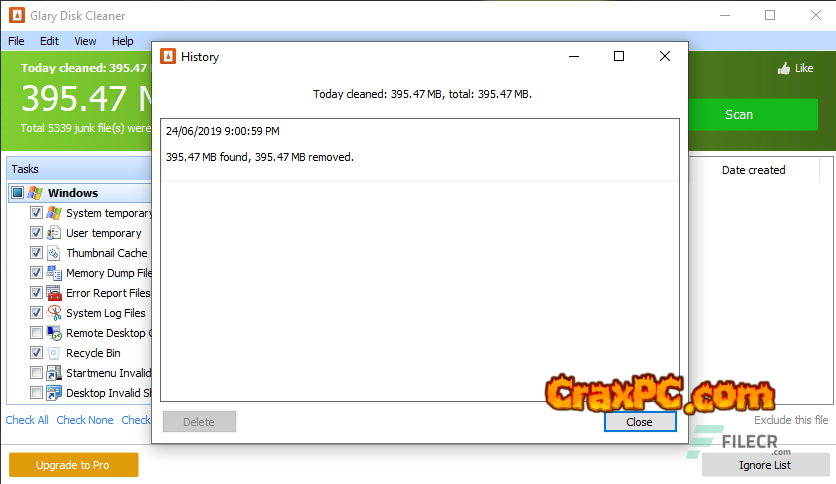The image size is (836, 484).
Task: Click the Windows group flag icon
Action: coord(35,192)
